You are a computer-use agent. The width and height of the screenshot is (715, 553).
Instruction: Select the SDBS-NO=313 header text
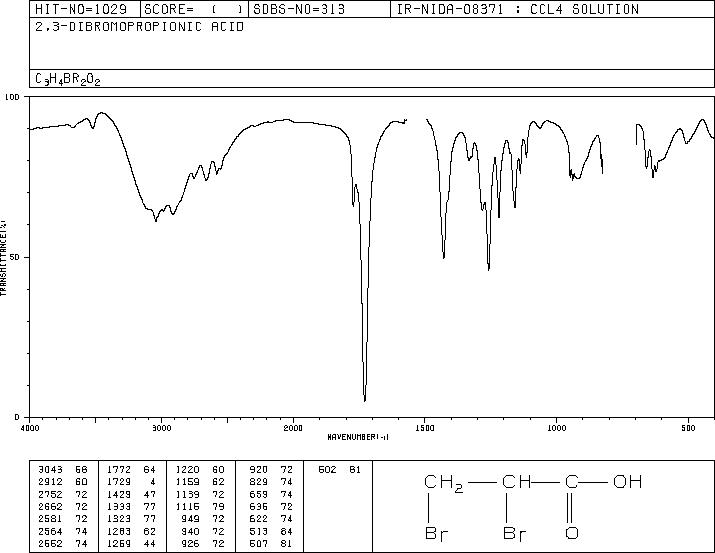pyautogui.click(x=299, y=9)
